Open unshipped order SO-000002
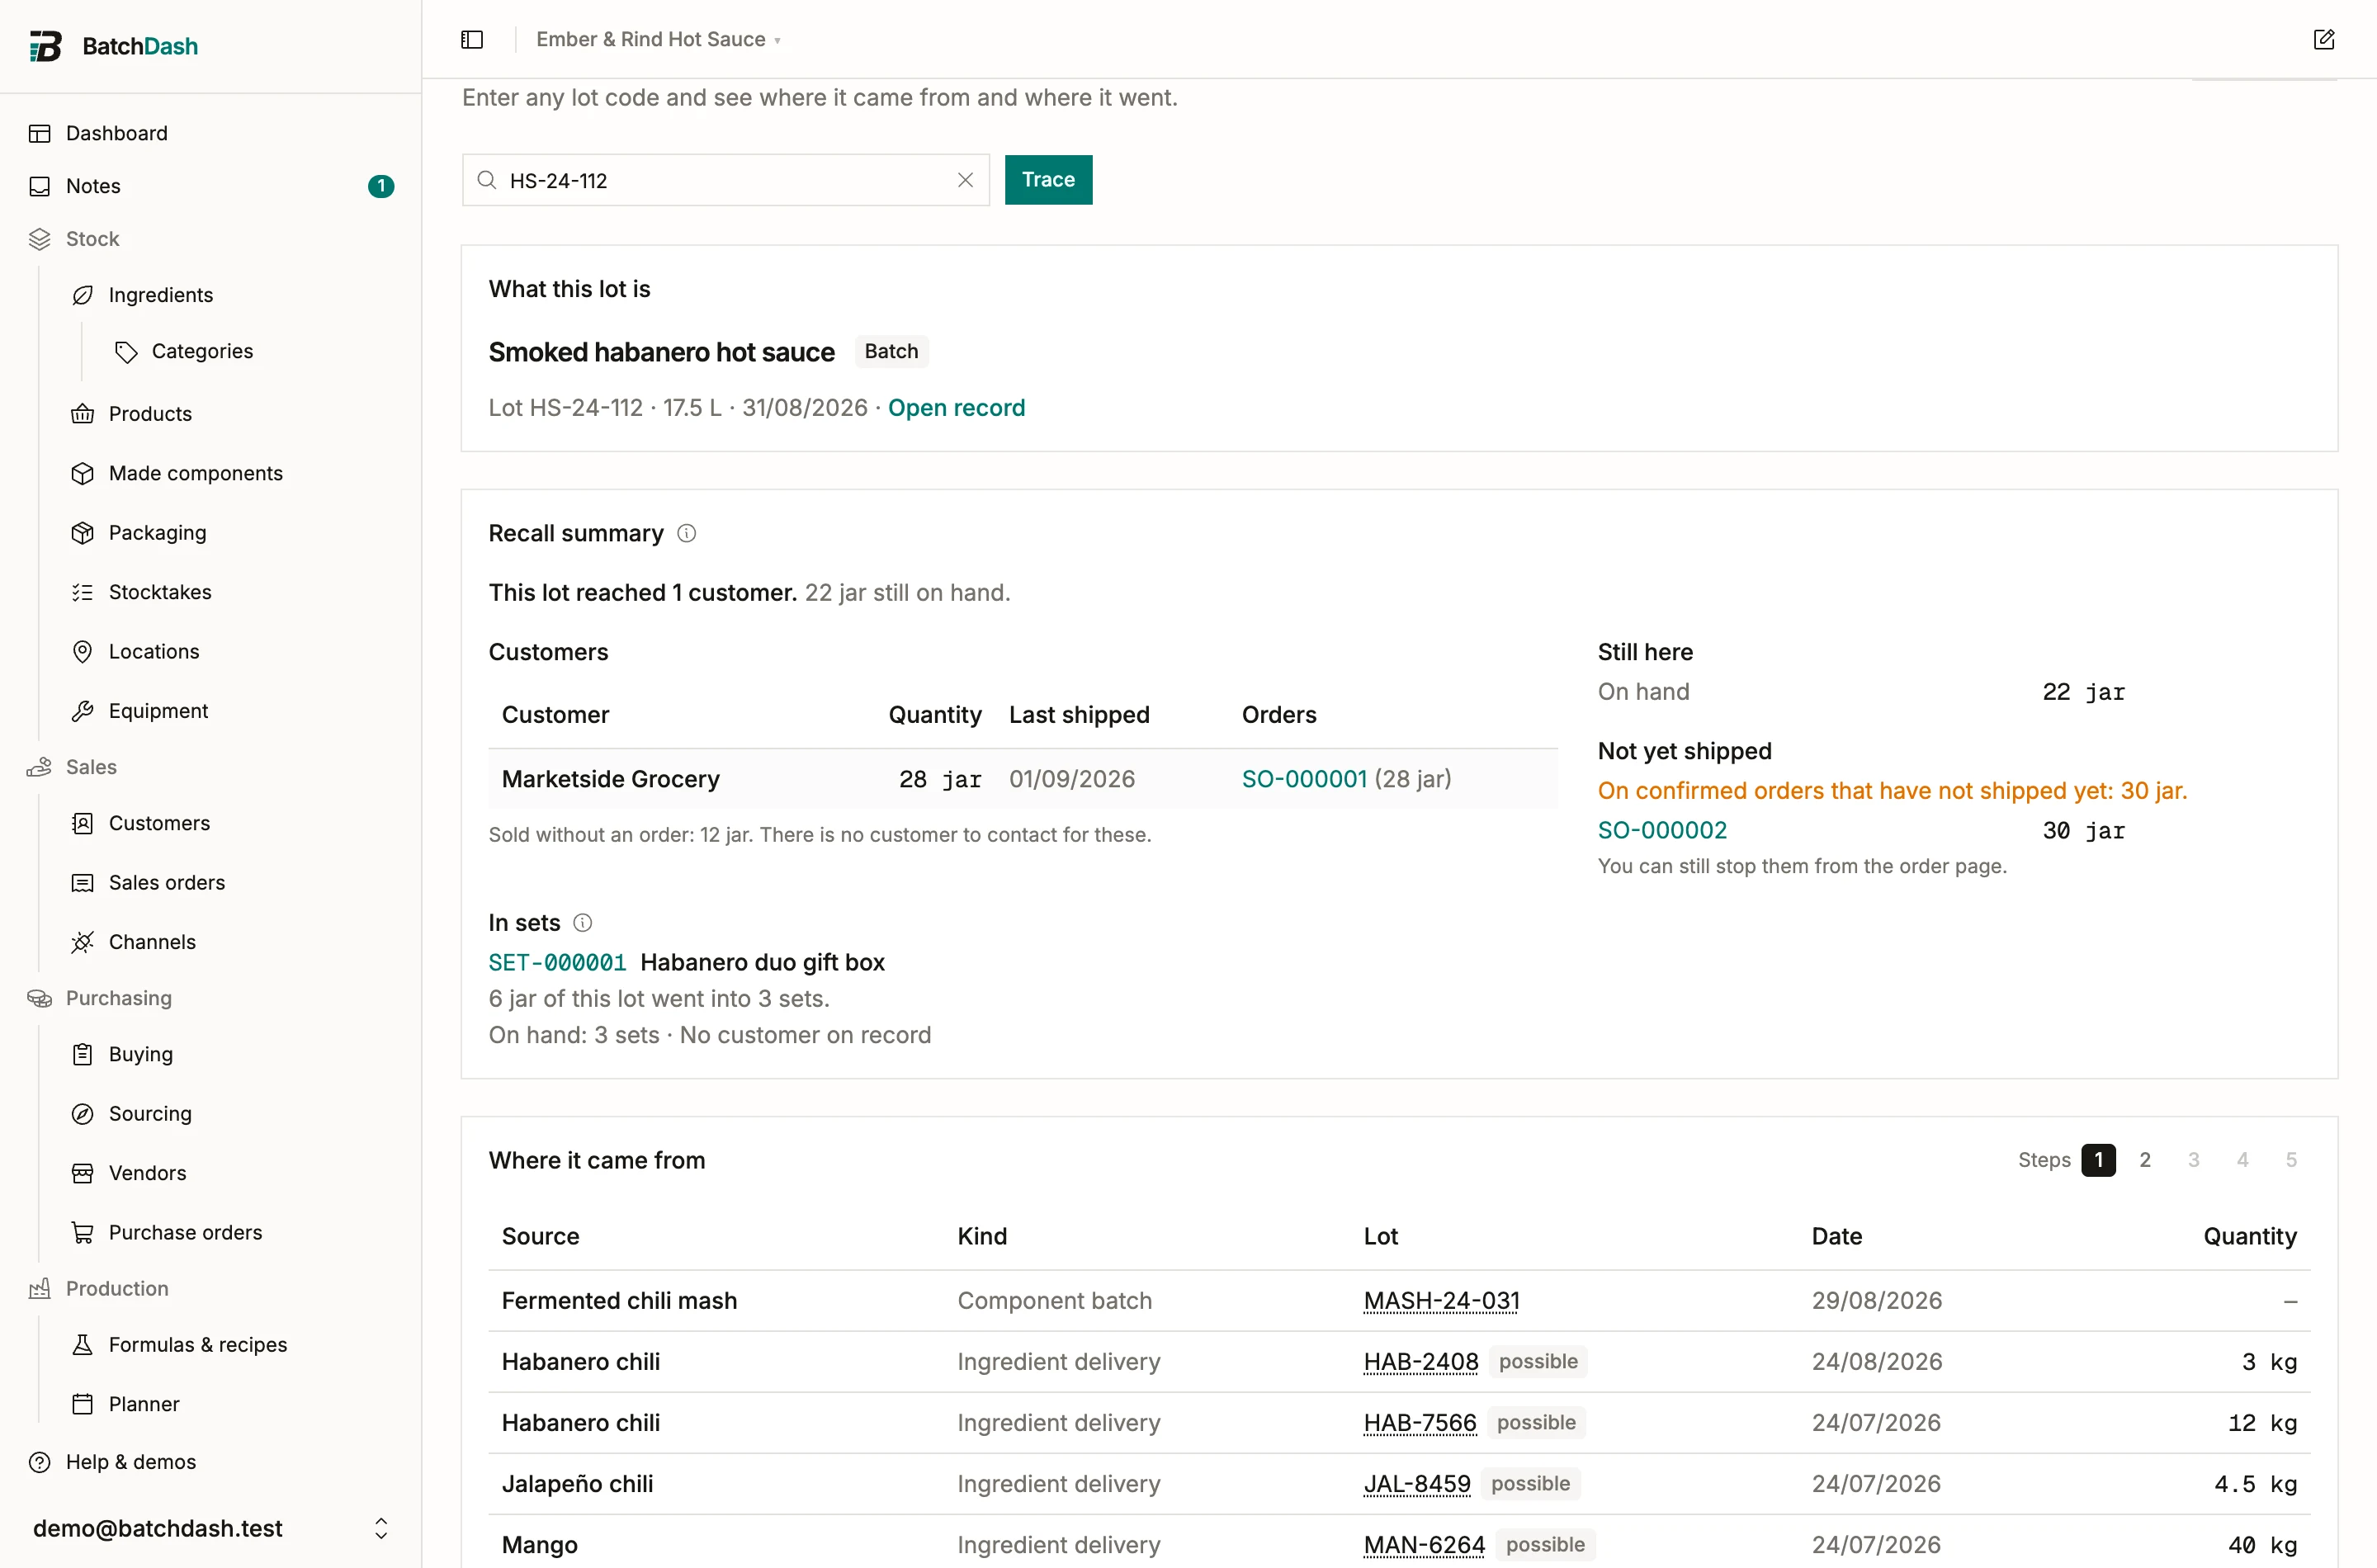2377x1568 pixels. coord(1662,830)
